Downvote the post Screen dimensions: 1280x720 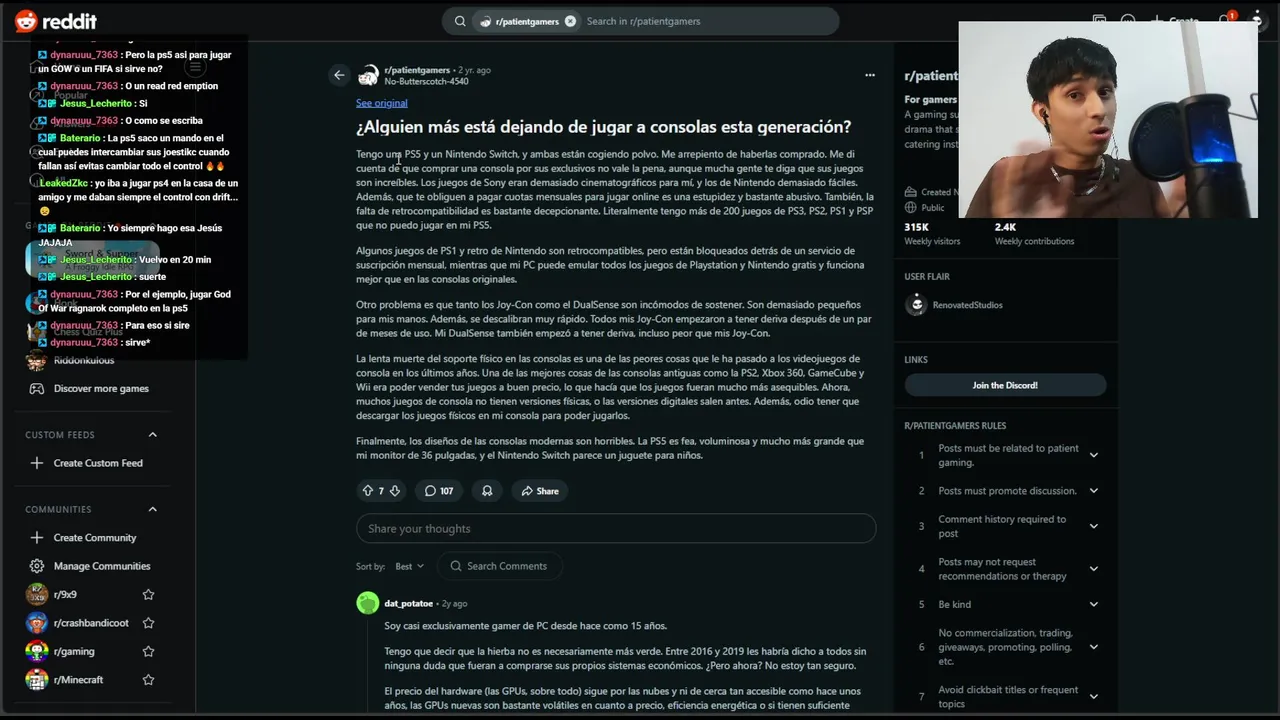pyautogui.click(x=395, y=491)
